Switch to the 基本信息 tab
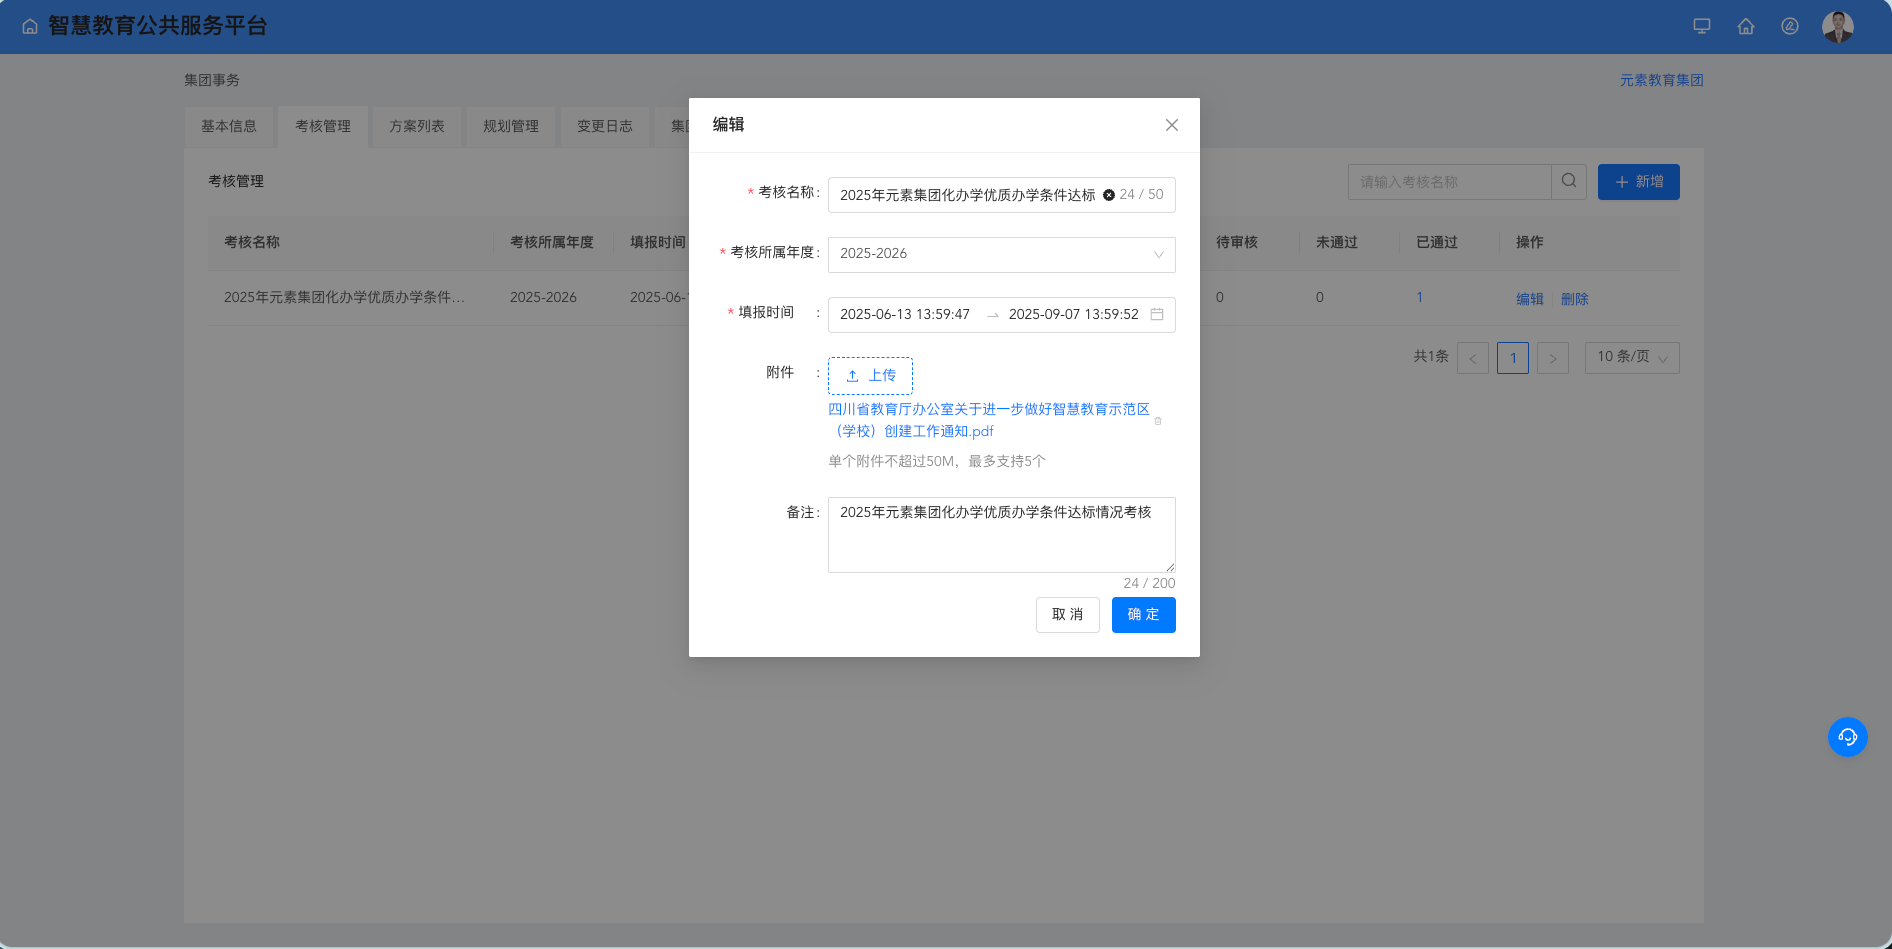 [x=229, y=126]
